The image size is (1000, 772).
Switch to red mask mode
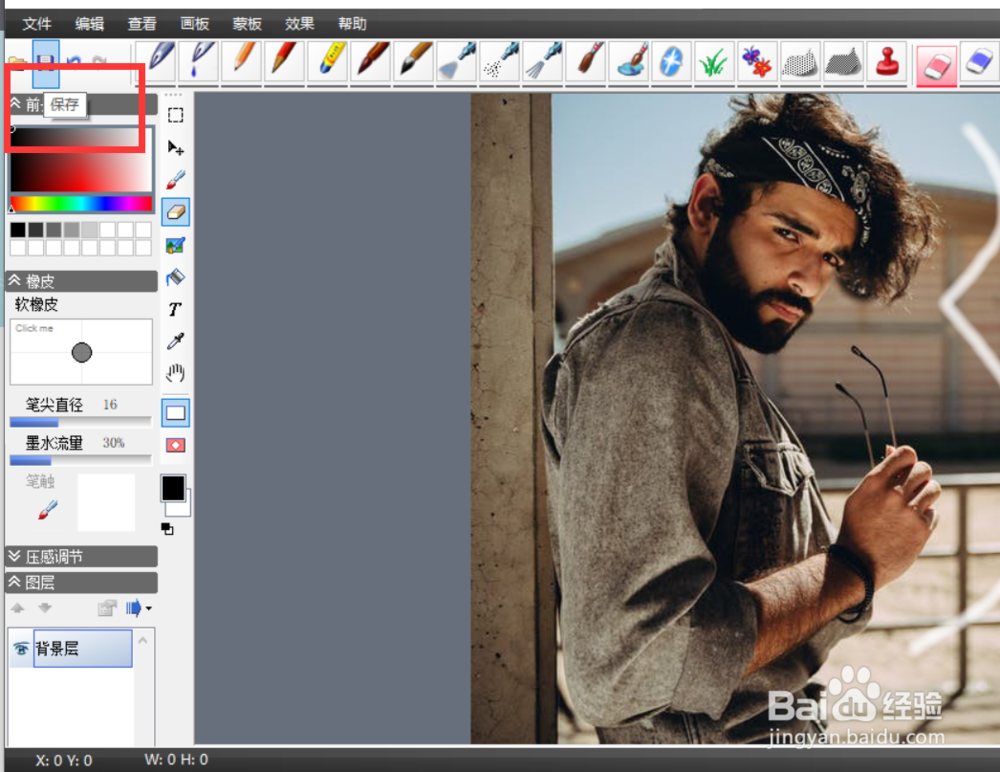pos(175,445)
